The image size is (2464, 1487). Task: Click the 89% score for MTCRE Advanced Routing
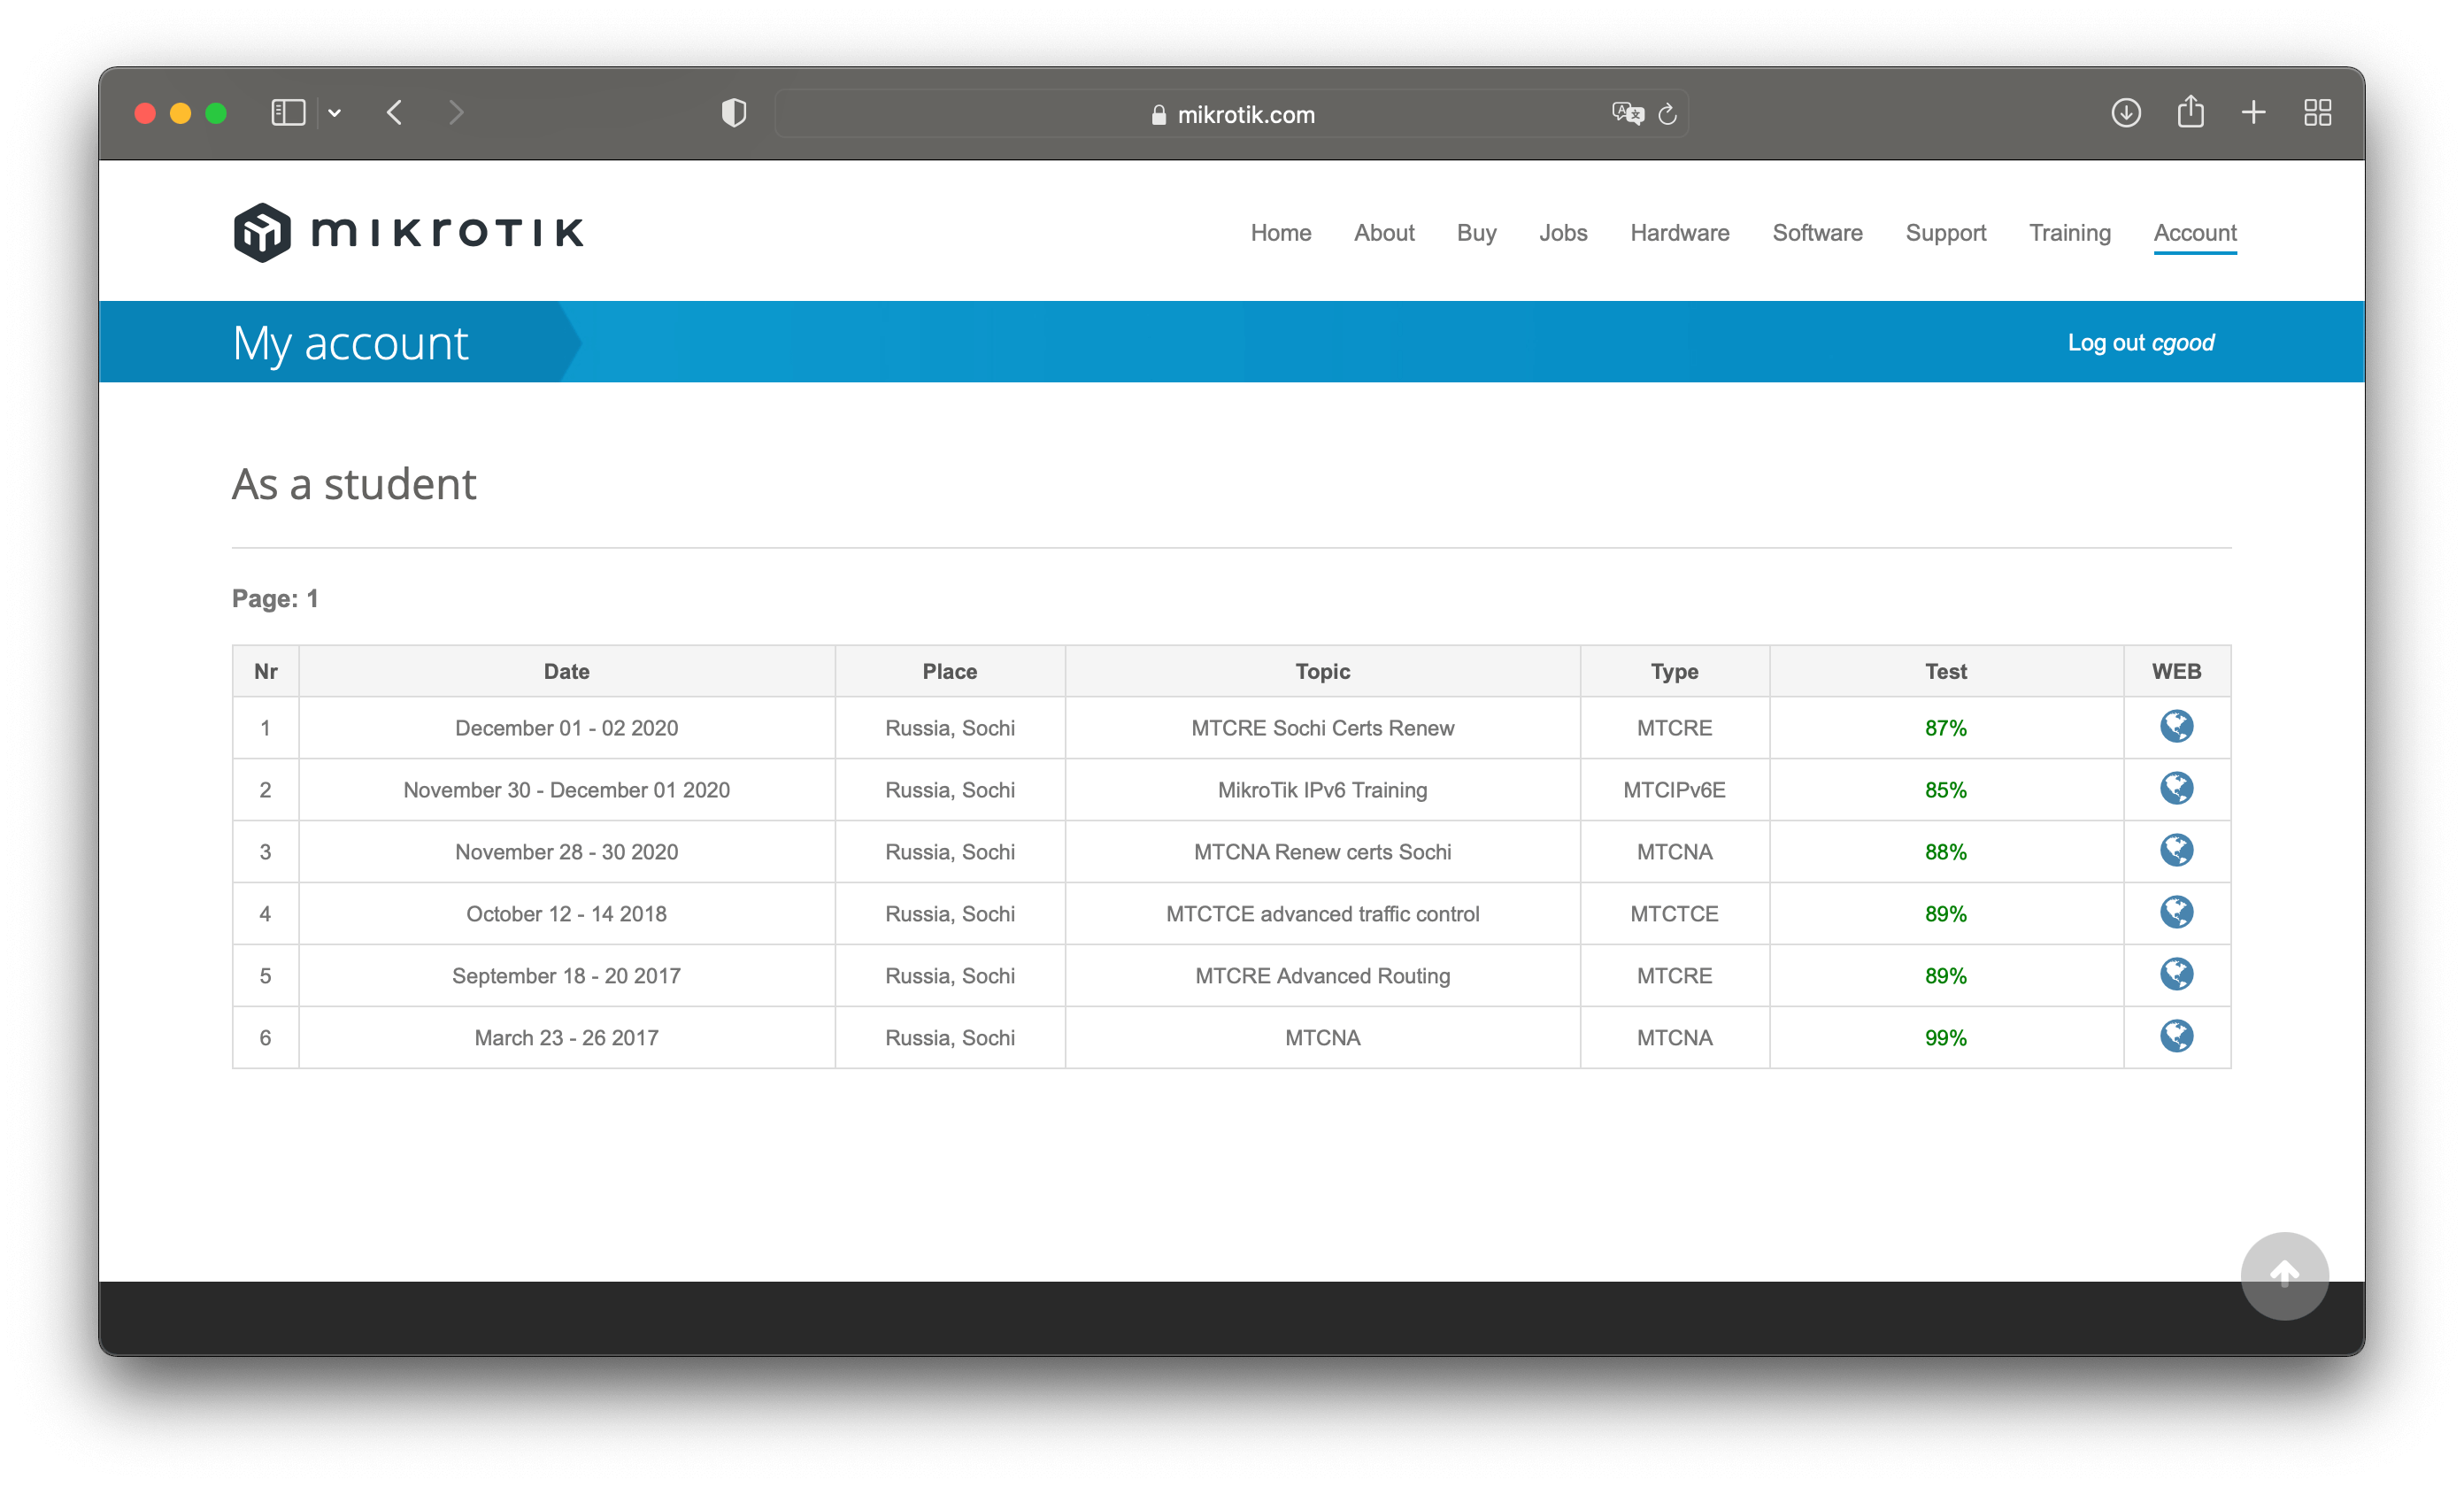click(1945, 976)
